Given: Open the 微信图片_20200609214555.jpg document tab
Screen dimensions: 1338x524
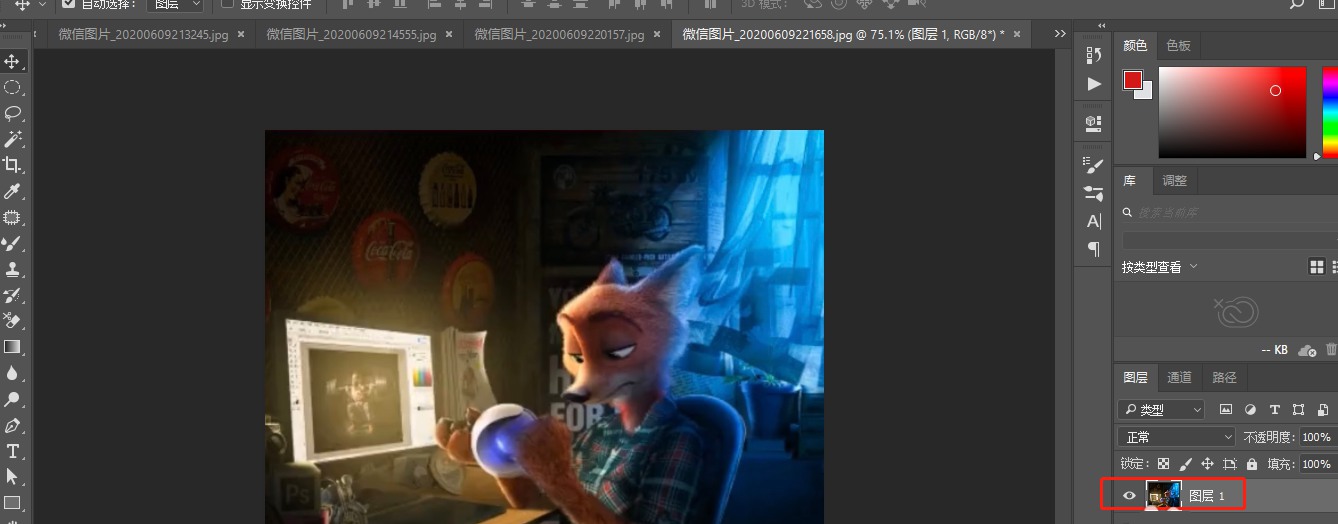Looking at the screenshot, I should click(351, 34).
